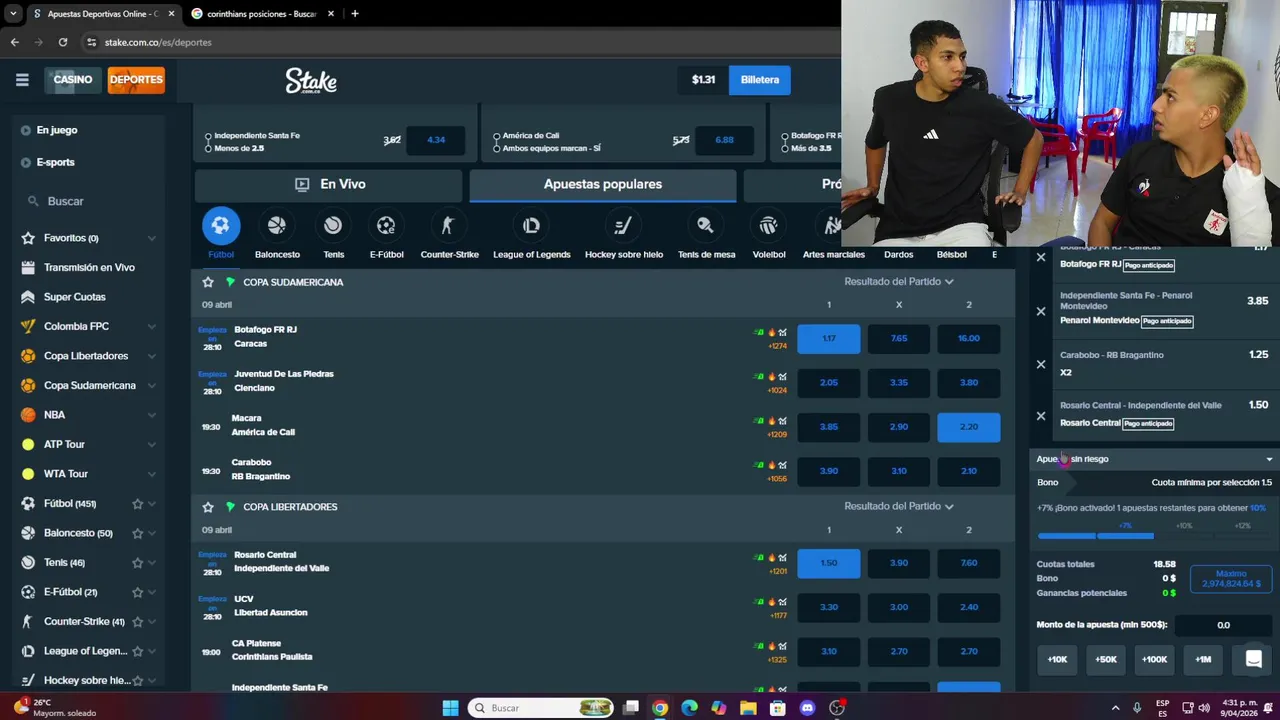Viewport: 1280px width, 720px height.
Task: Expand the NBA sidebar section
Action: pos(151,415)
